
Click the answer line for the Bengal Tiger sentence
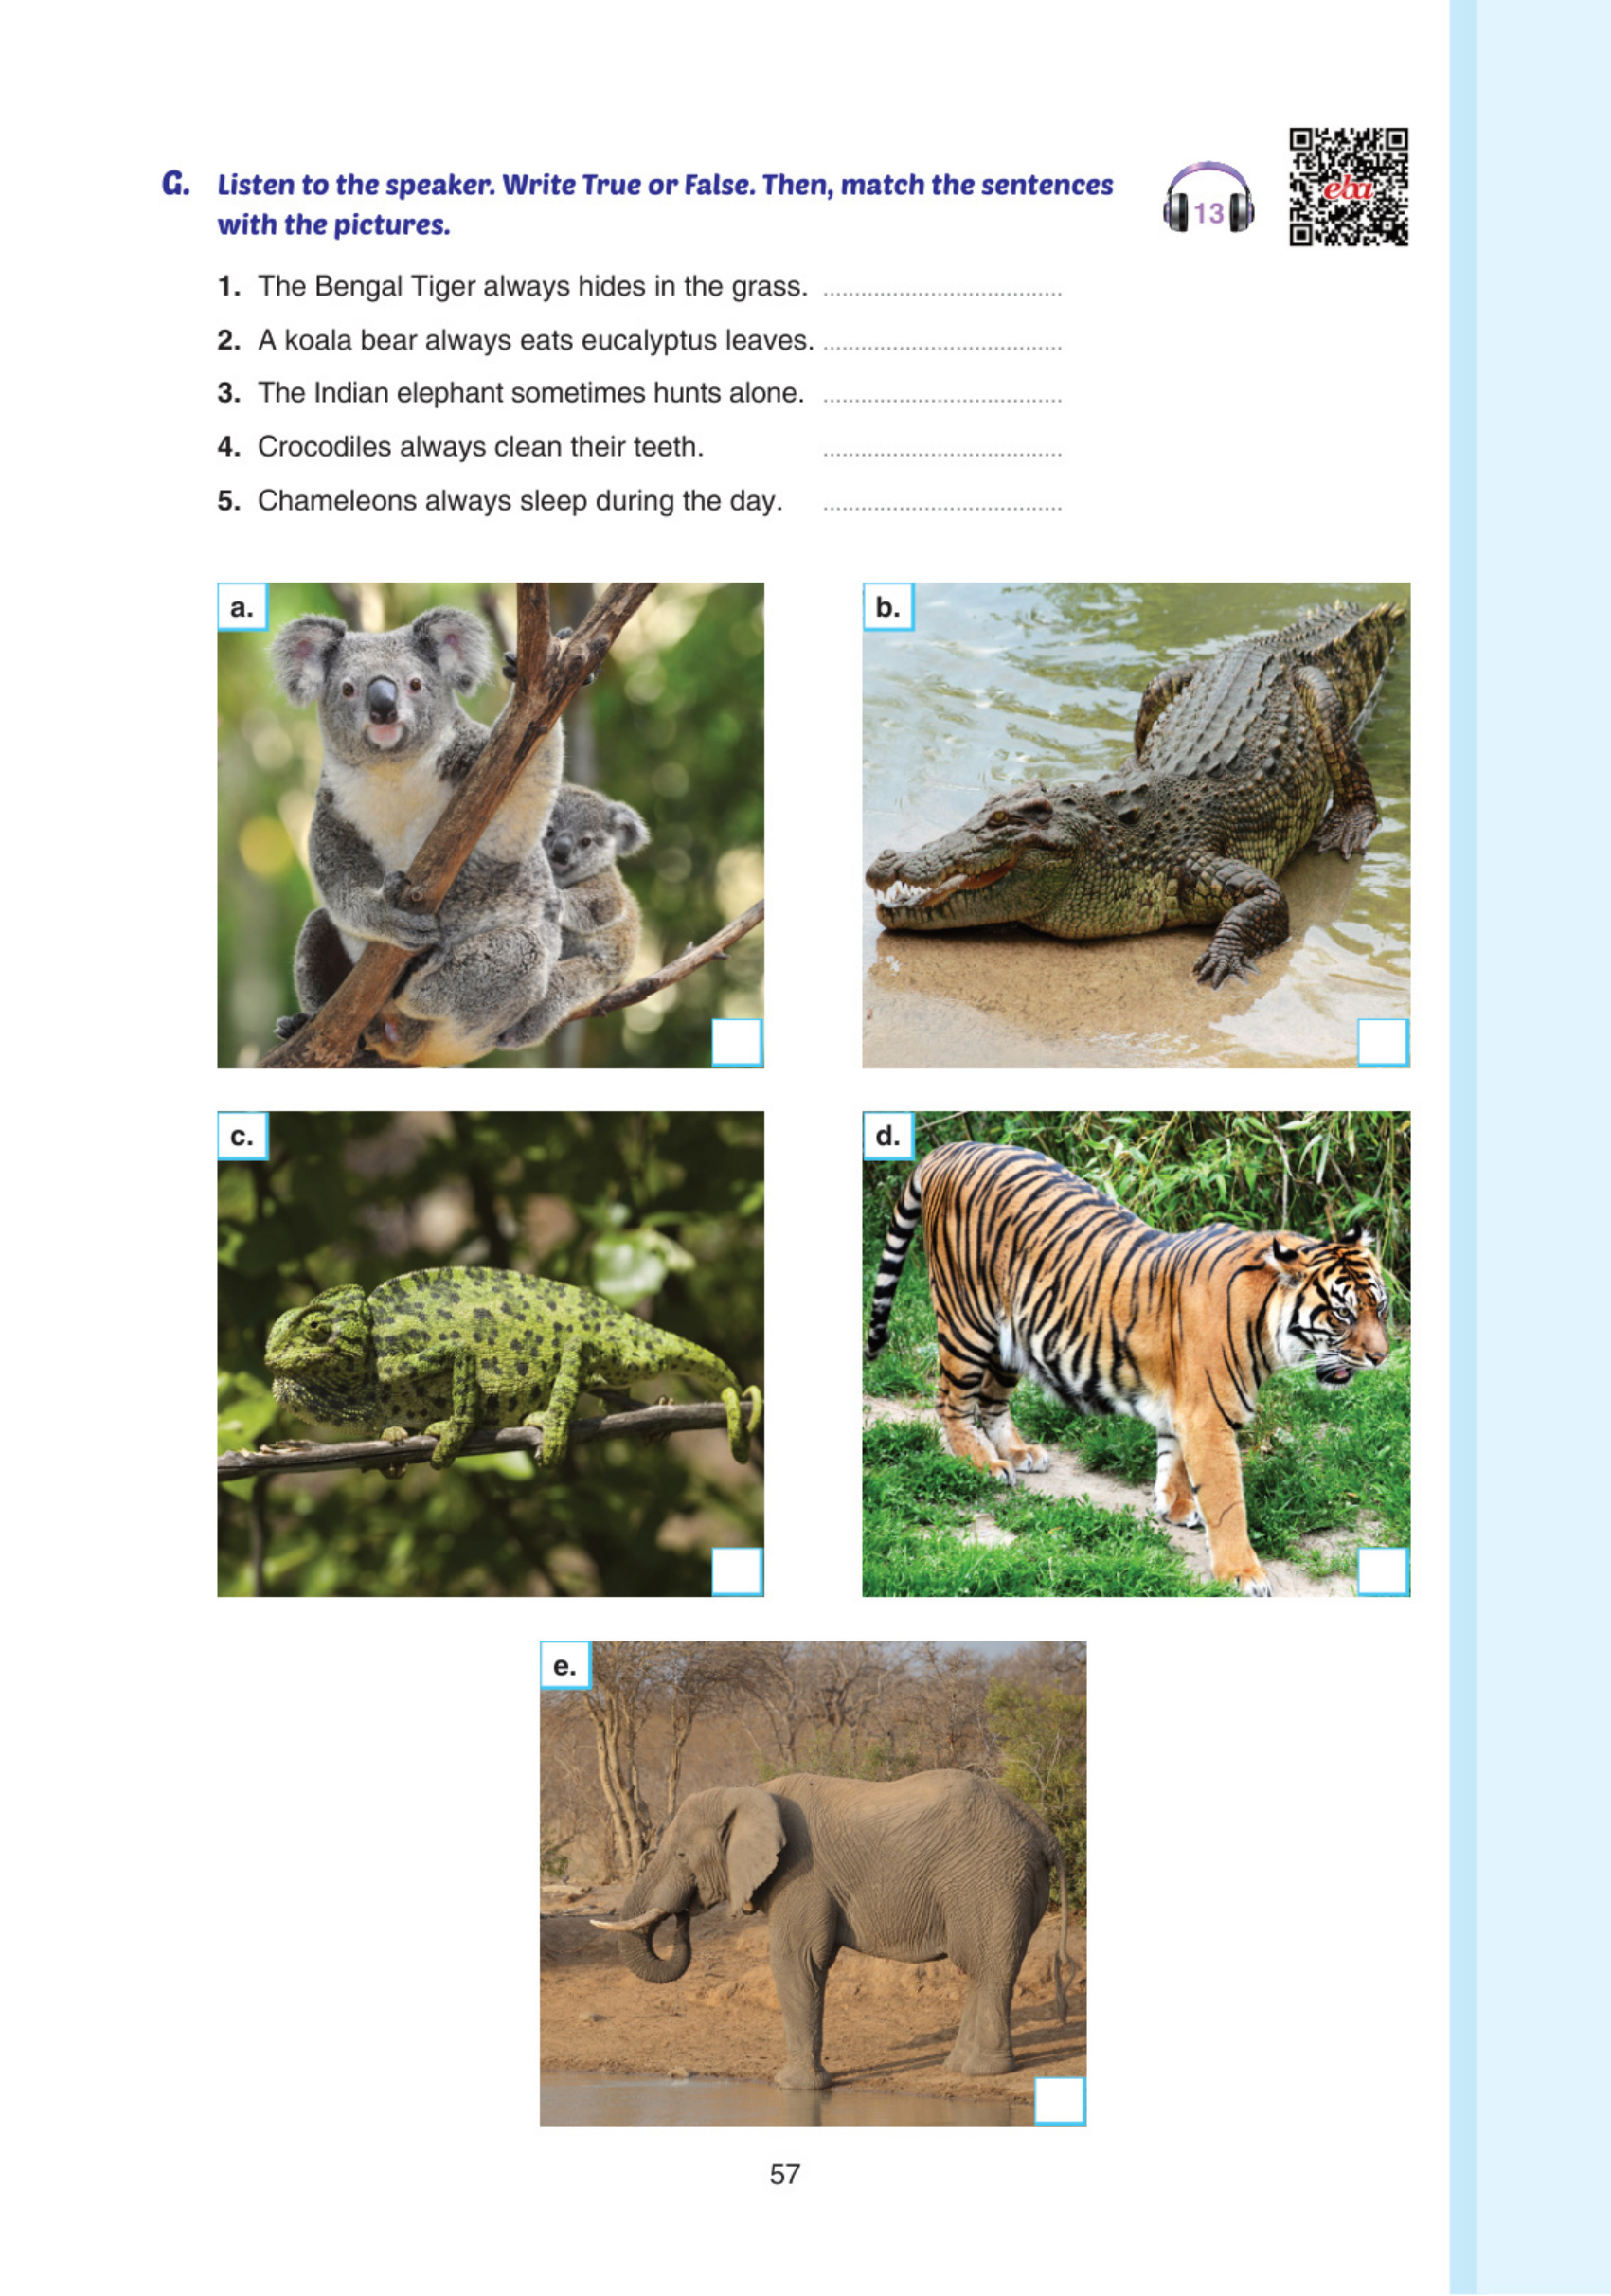(942, 294)
